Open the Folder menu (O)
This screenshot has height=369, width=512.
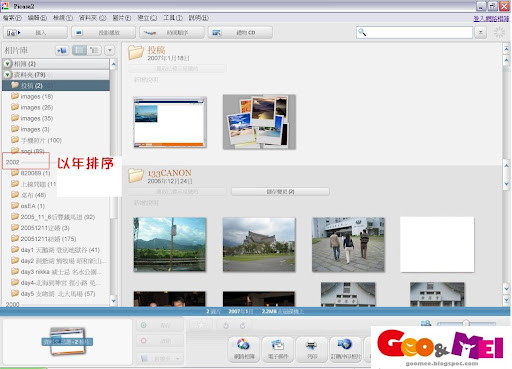[x=92, y=18]
